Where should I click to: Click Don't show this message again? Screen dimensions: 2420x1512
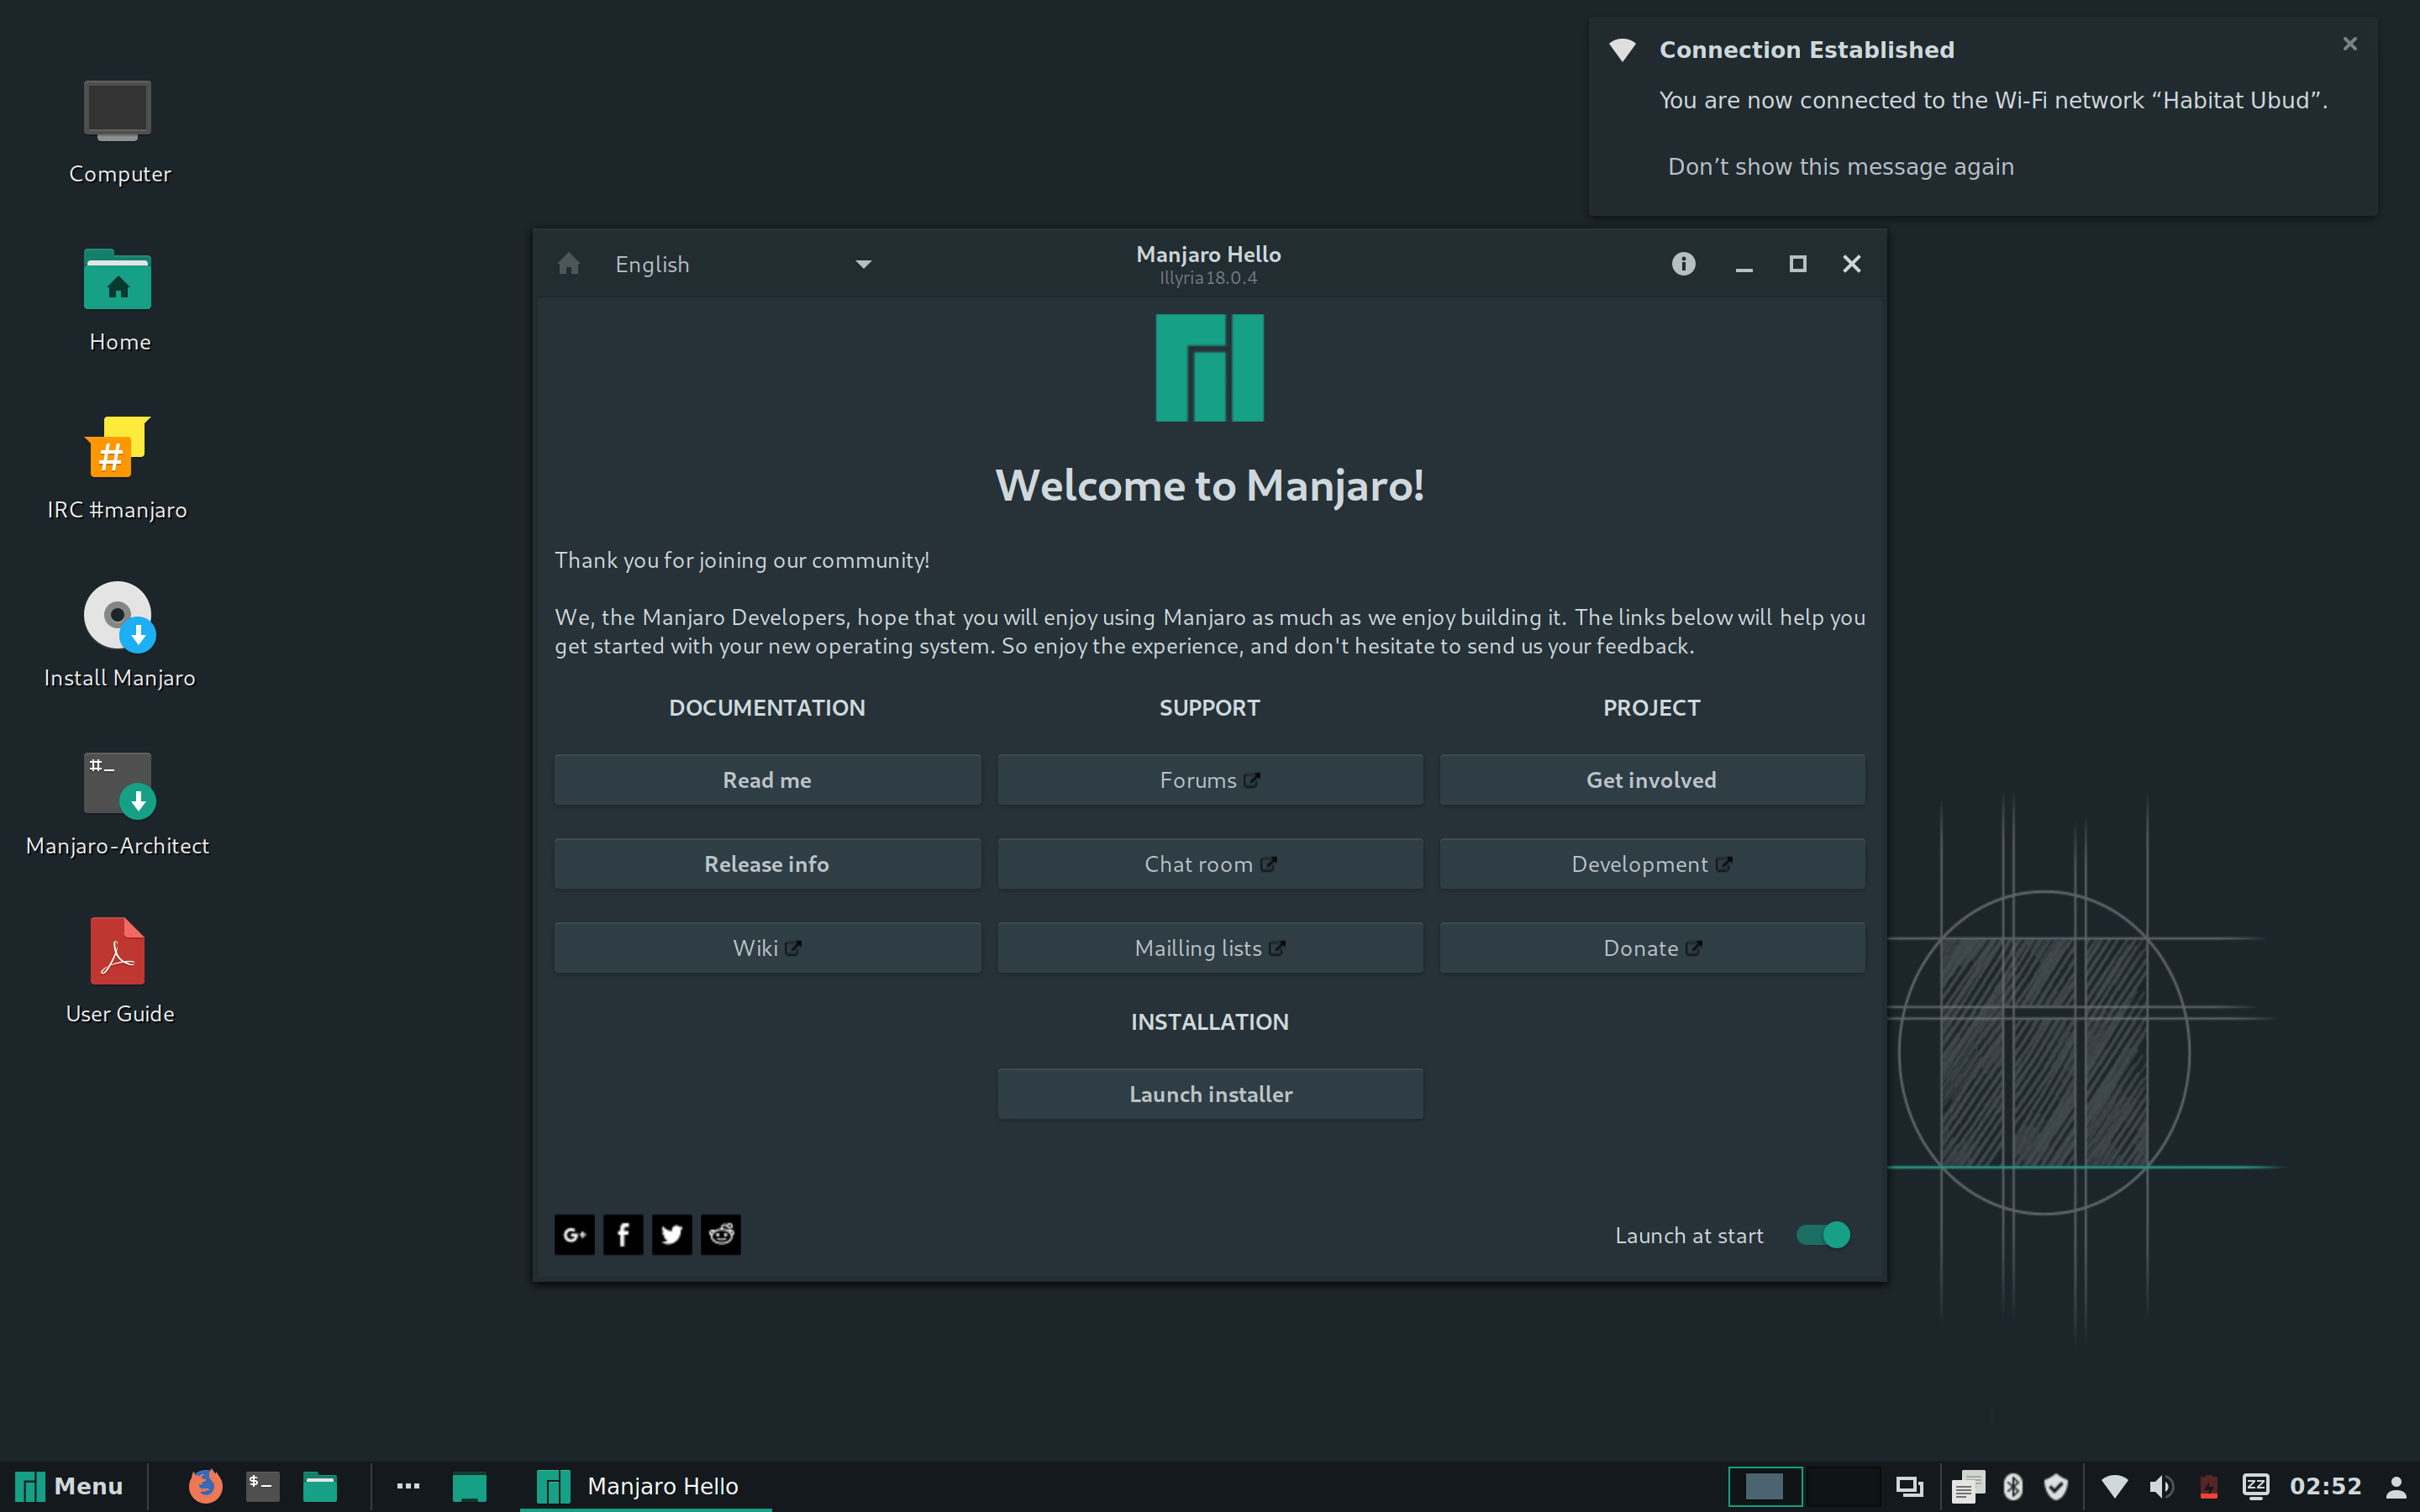(1841, 167)
